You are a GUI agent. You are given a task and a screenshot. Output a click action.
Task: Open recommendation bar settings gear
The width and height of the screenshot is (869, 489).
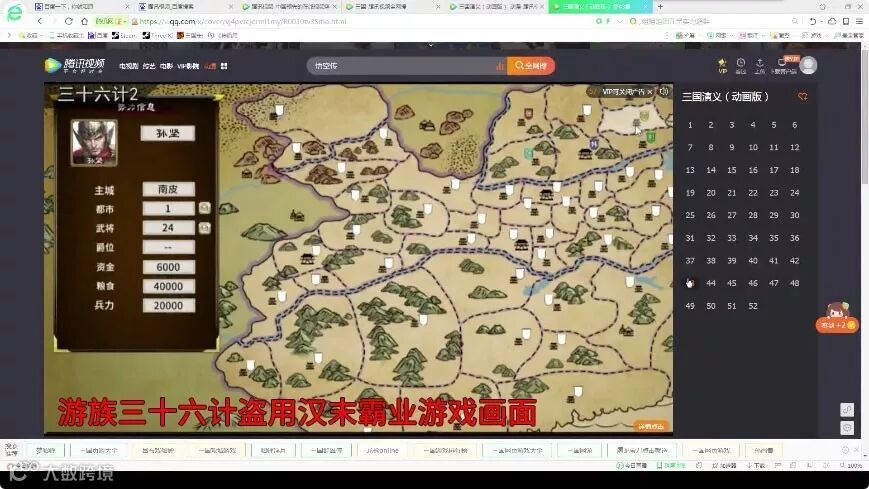[845, 450]
